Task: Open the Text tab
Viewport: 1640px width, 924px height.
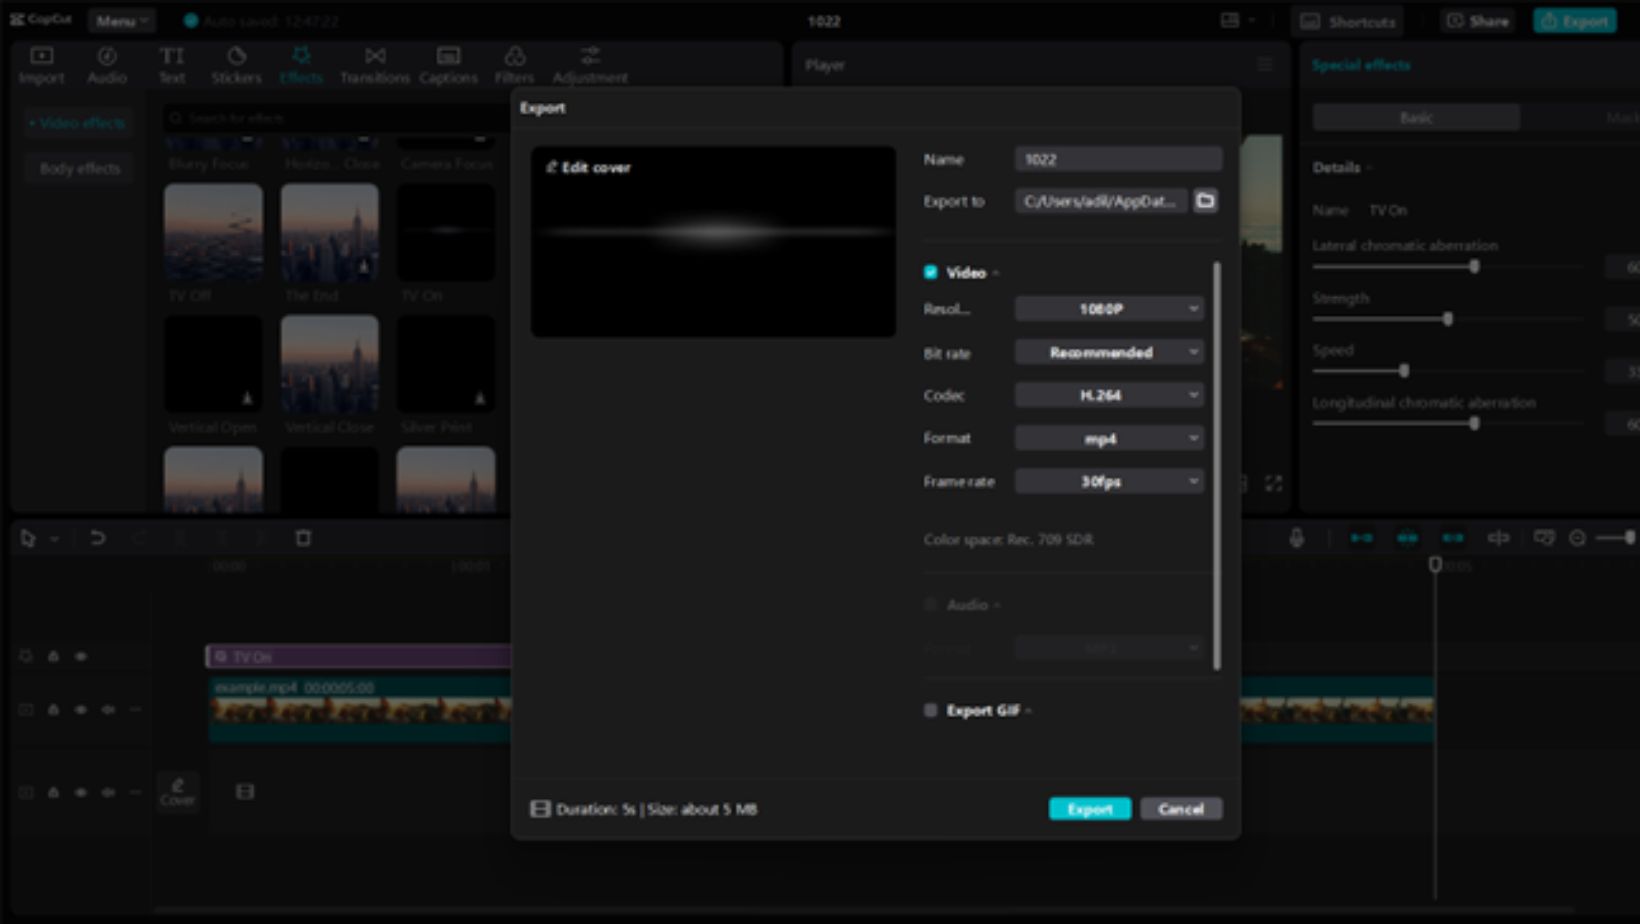Action: (172, 65)
